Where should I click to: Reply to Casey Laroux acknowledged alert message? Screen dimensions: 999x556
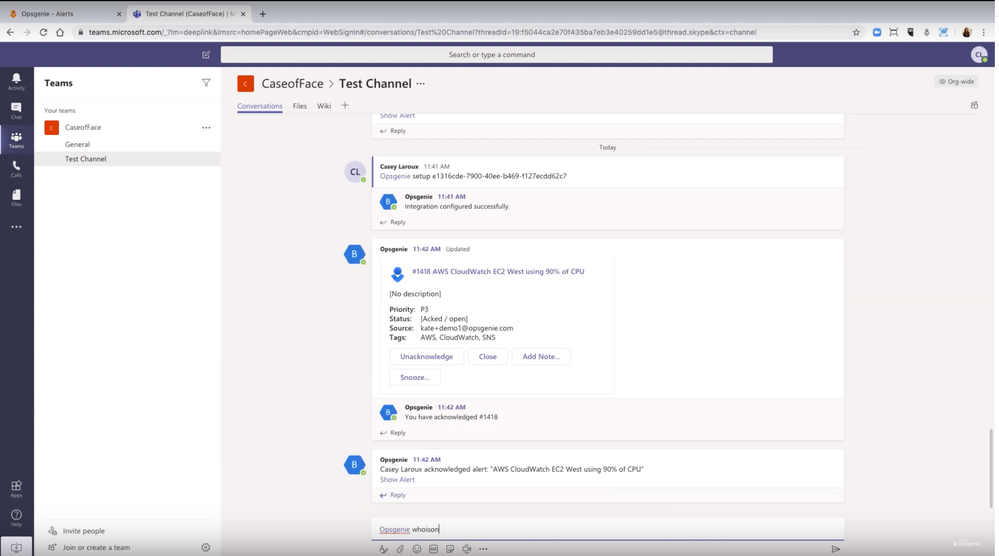click(392, 495)
